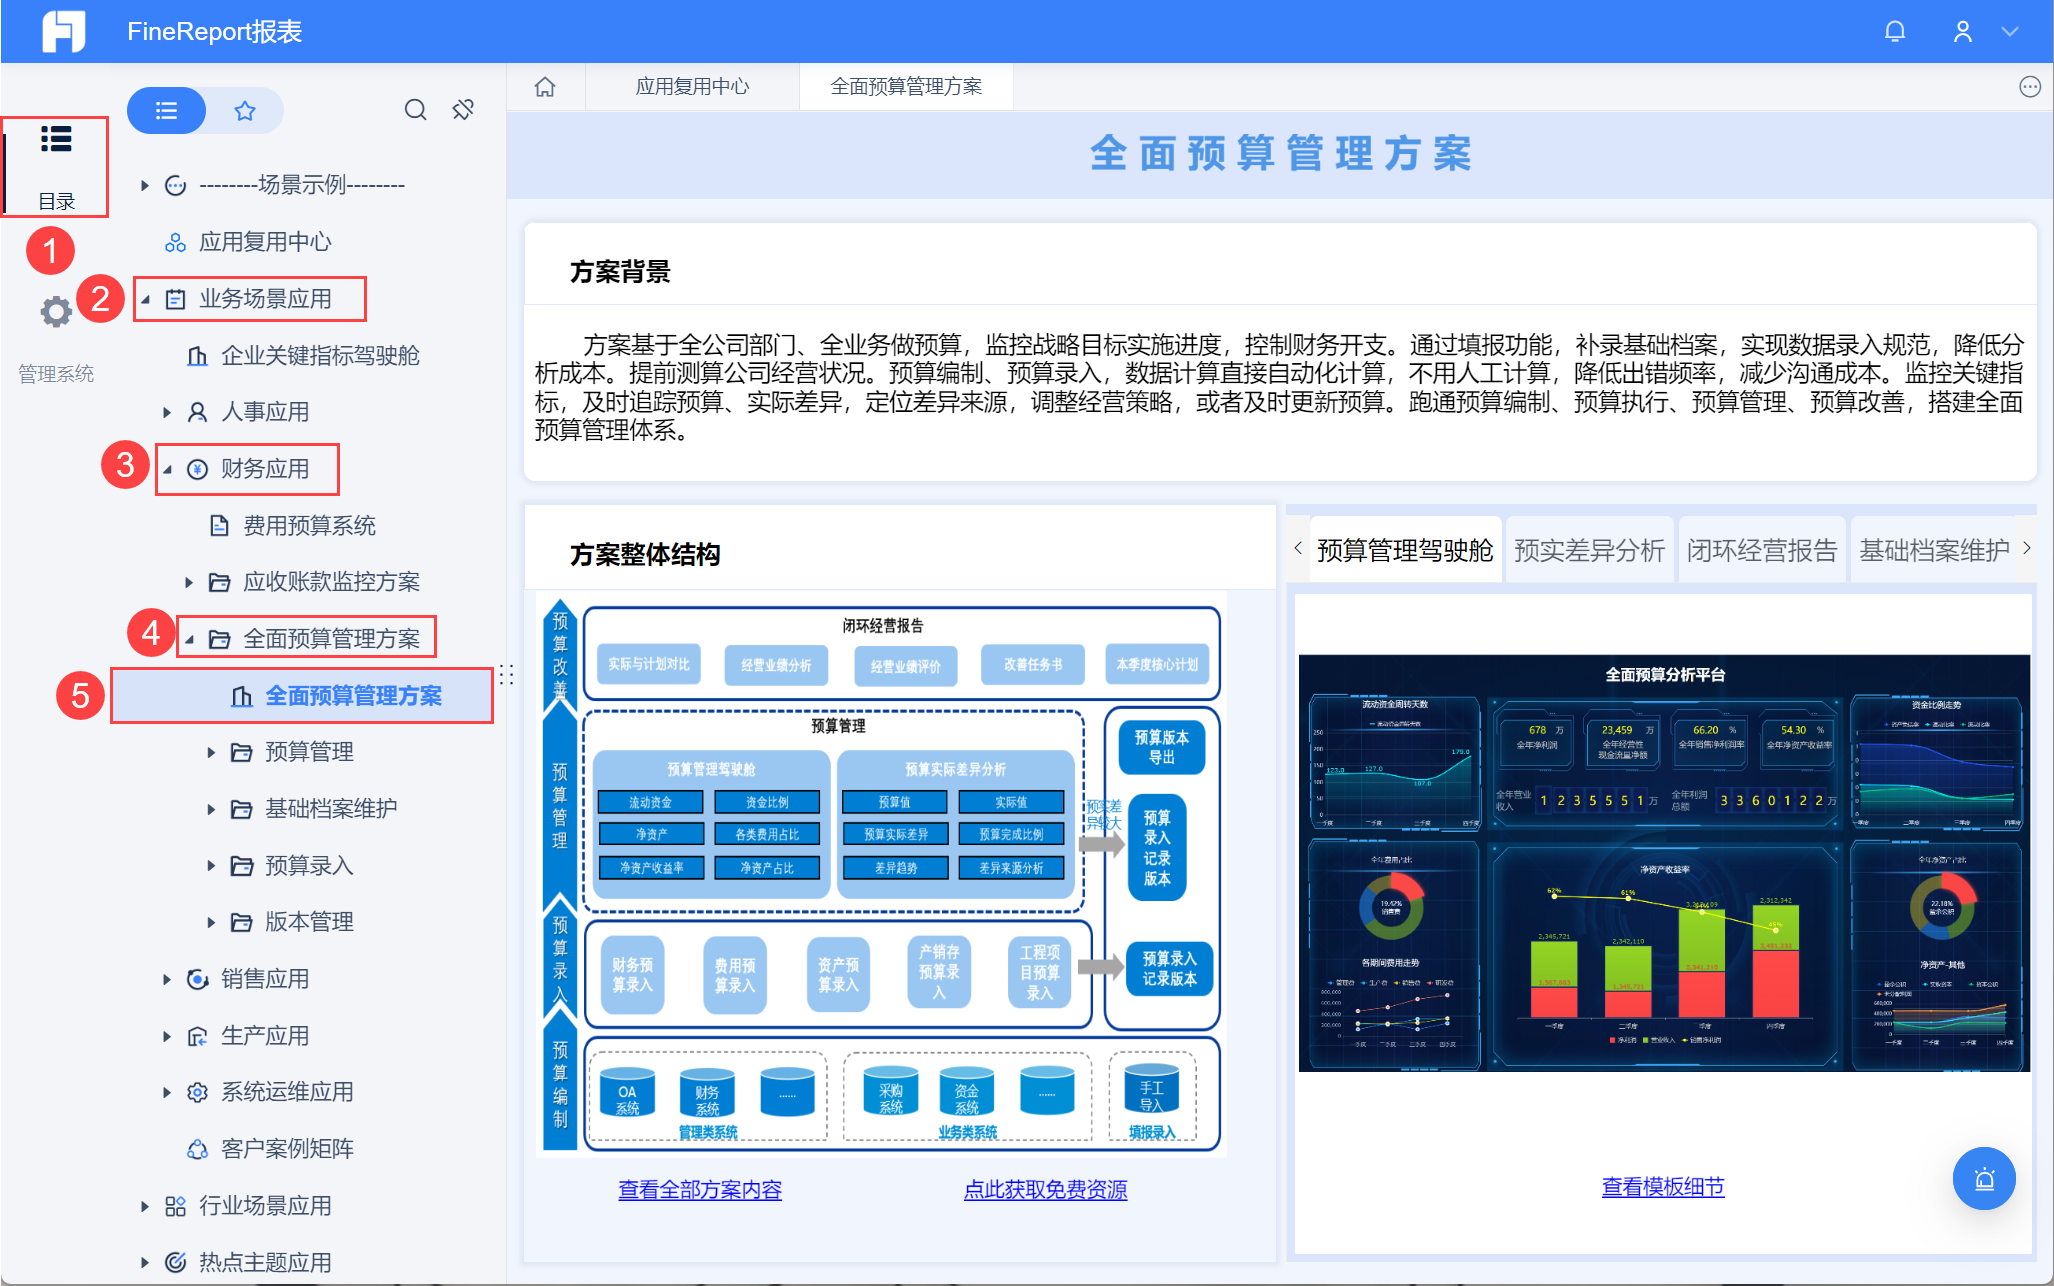The width and height of the screenshot is (2054, 1286).
Task: Click the pin sidebar icon
Action: point(463,110)
